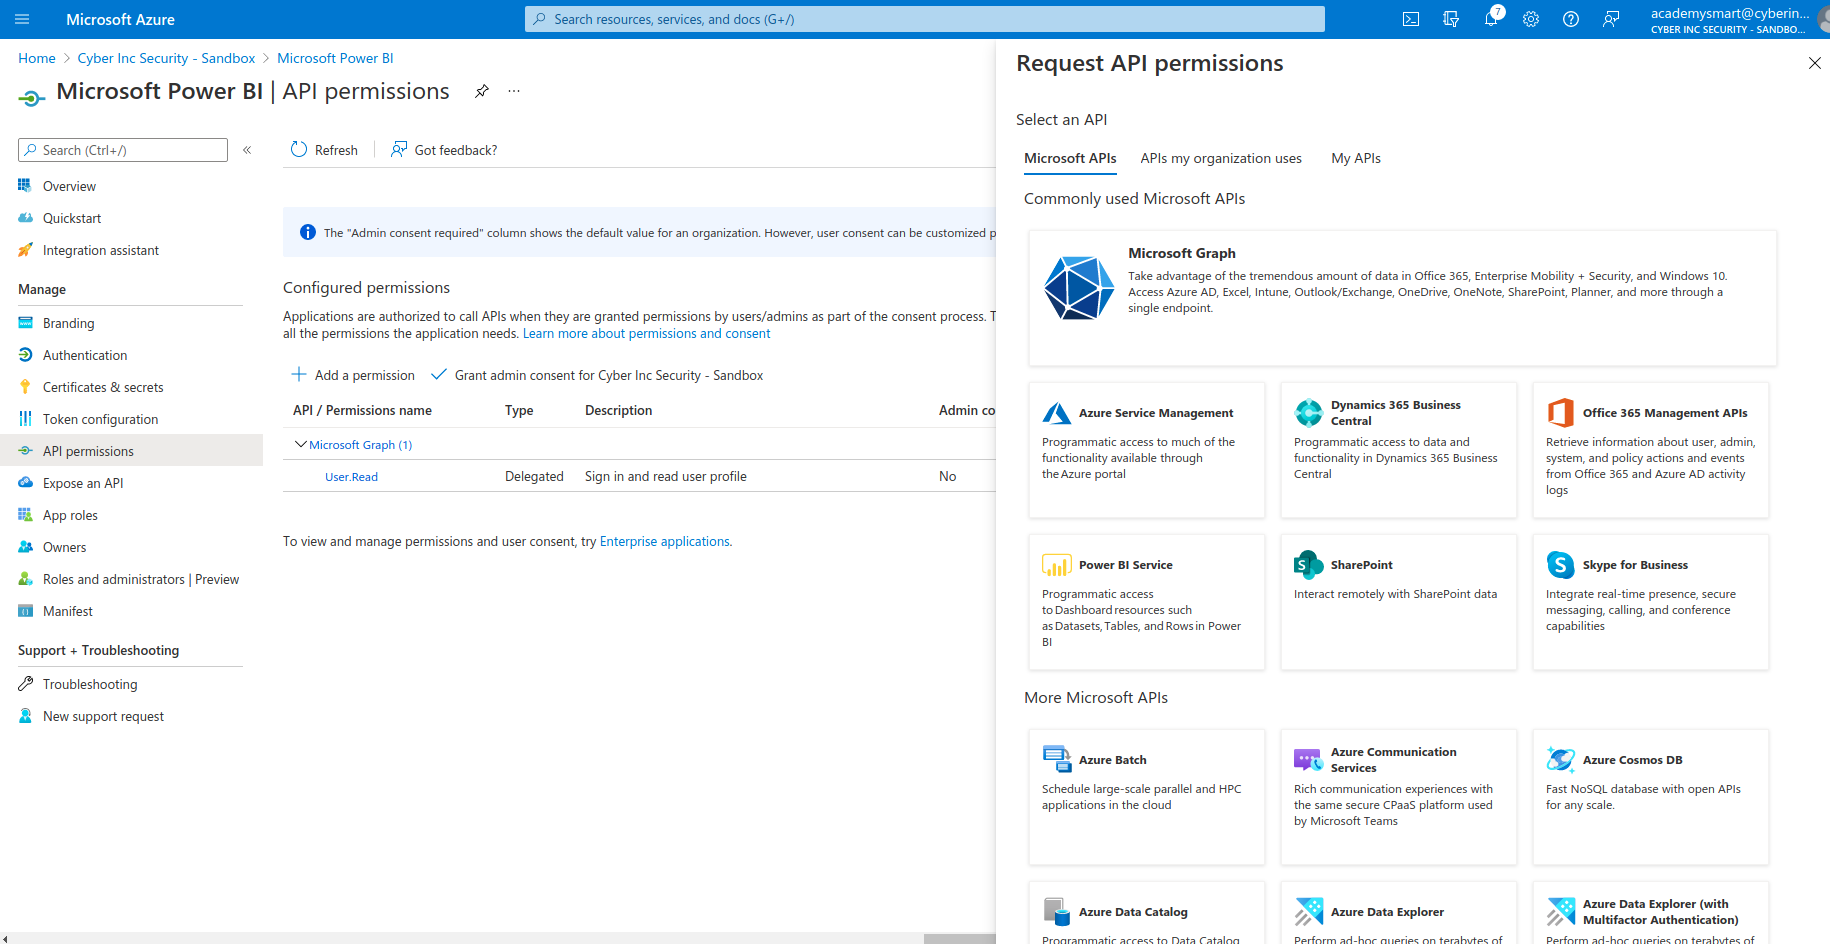Focus the left menu Search (Ctrl+/) box
This screenshot has height=944, width=1830.
point(123,150)
